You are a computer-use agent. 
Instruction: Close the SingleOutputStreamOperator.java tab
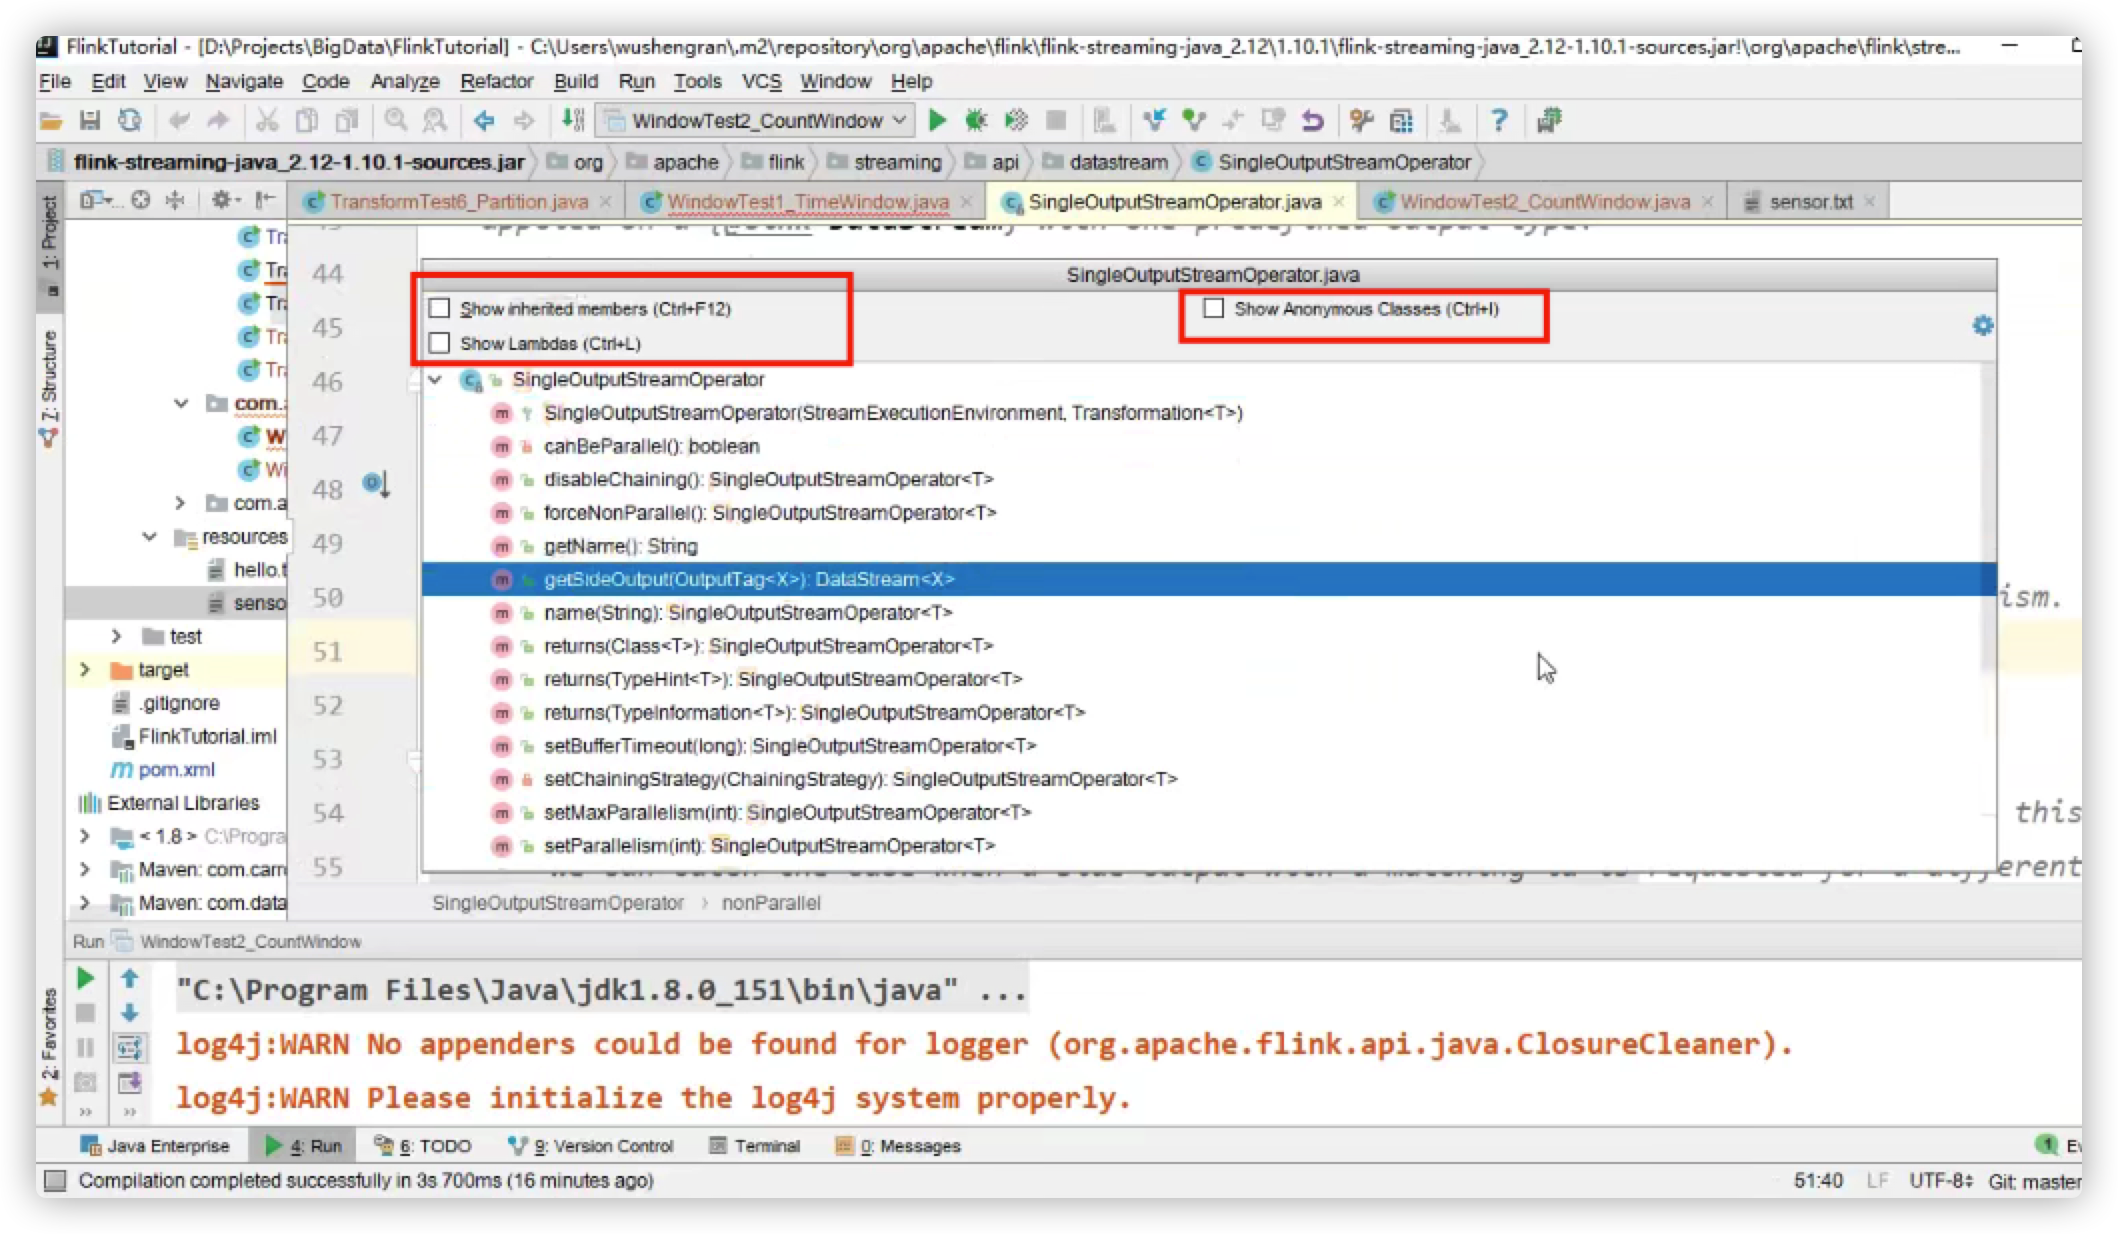click(x=1338, y=202)
